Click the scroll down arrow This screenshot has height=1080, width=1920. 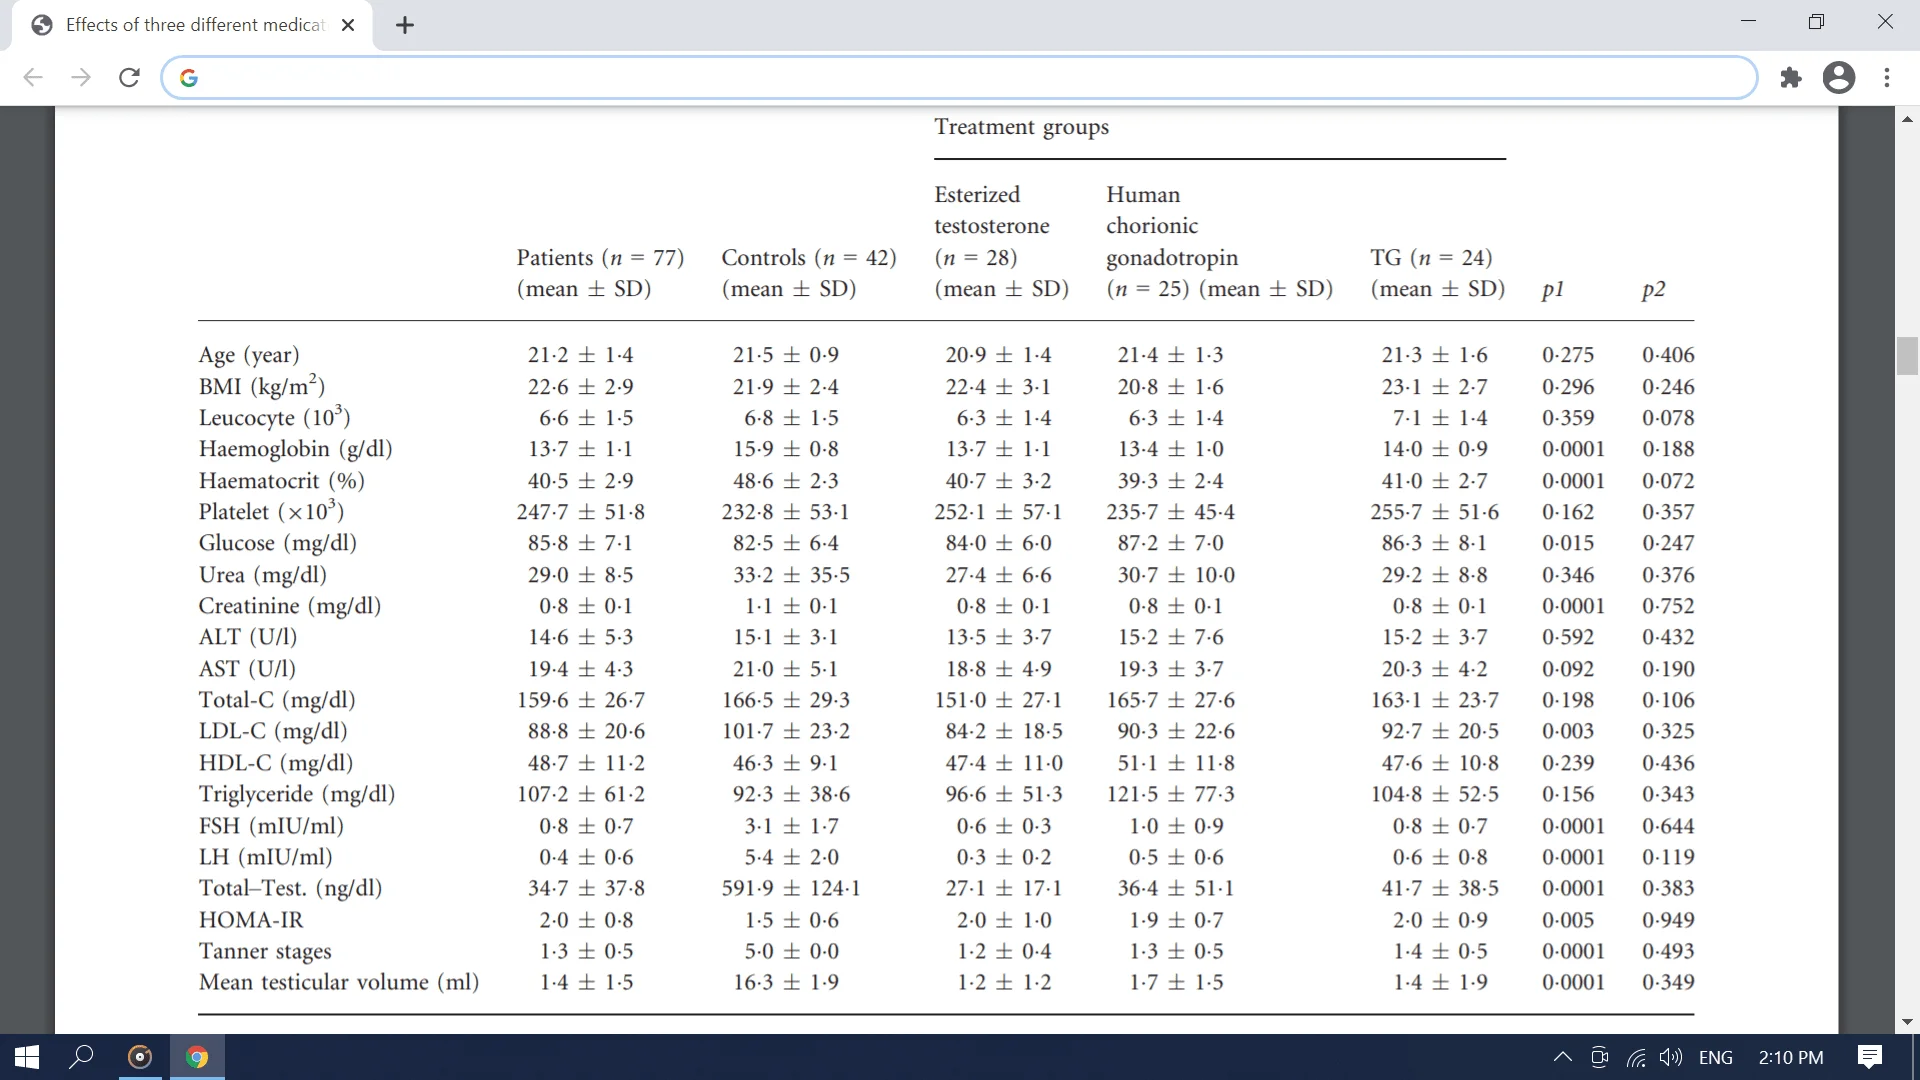point(1908,1022)
